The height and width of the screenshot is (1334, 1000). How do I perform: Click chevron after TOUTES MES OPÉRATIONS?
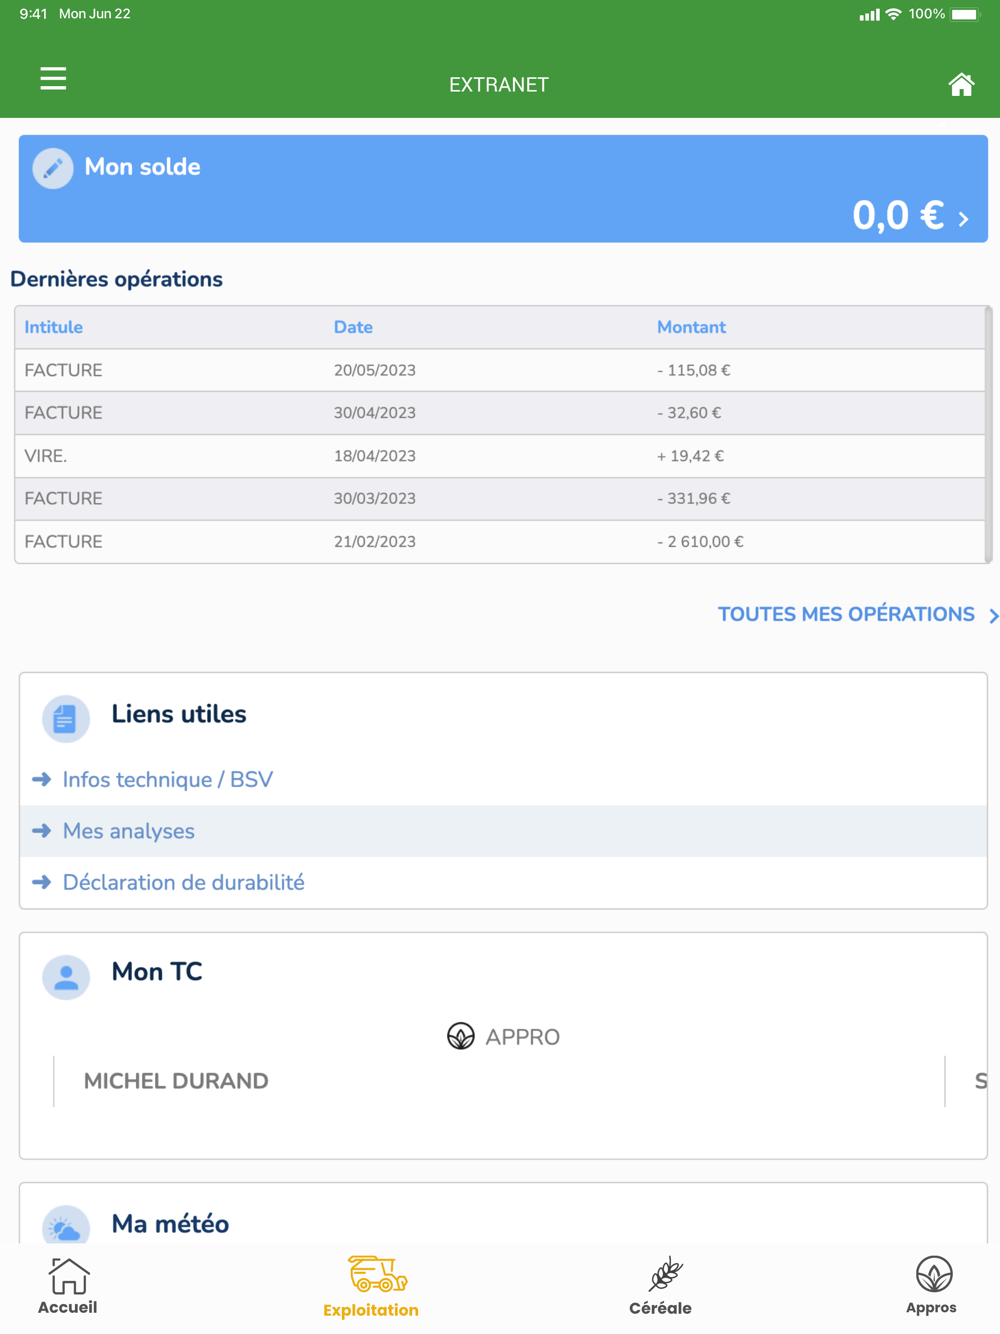pos(993,616)
